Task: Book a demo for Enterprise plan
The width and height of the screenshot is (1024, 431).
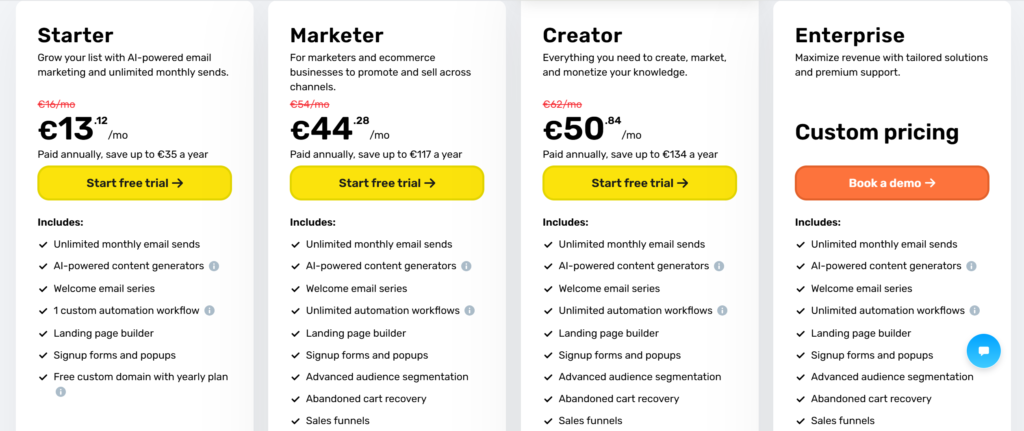Action: pos(891,183)
